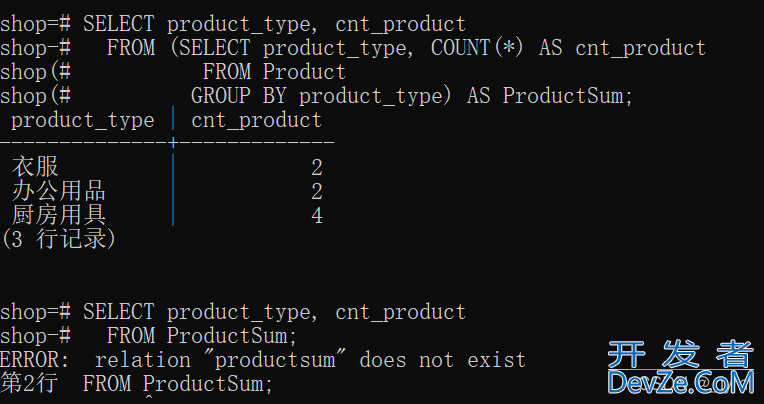Screen dimensions: 764x404
Task: Click the 办公用品 row value
Action: 58,191
